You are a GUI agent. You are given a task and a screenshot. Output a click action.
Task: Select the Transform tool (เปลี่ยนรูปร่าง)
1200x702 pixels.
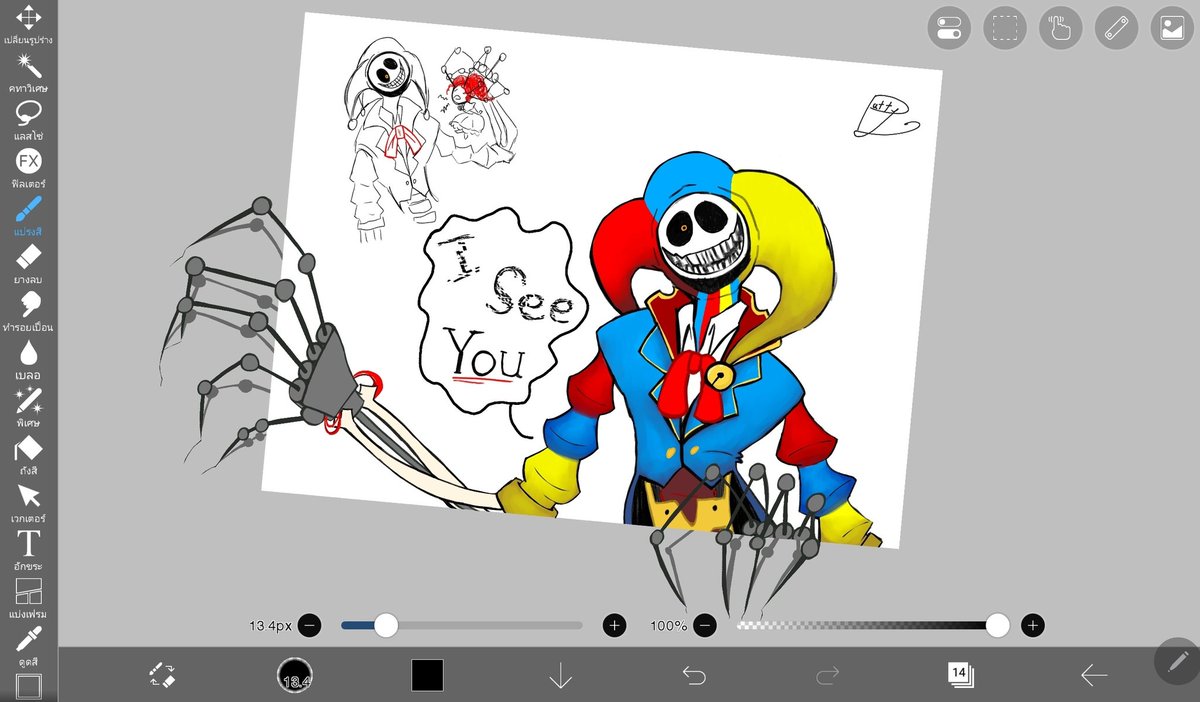point(28,24)
